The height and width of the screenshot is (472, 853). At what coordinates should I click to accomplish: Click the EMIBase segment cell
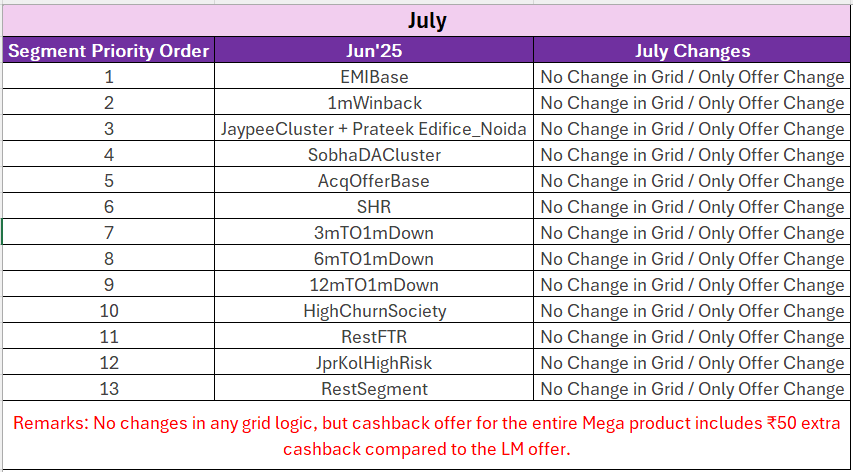point(374,77)
